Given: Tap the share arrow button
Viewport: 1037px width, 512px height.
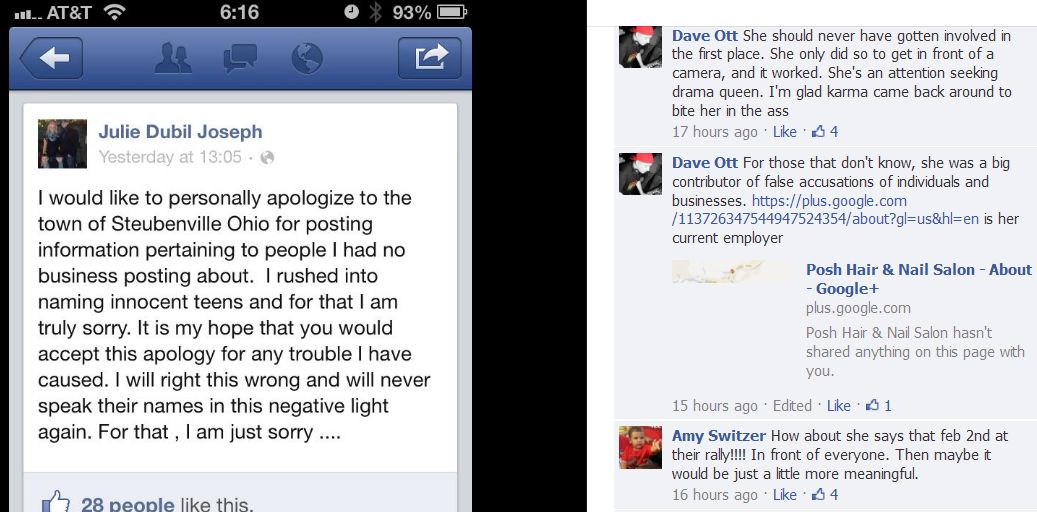Looking at the screenshot, I should click(430, 58).
